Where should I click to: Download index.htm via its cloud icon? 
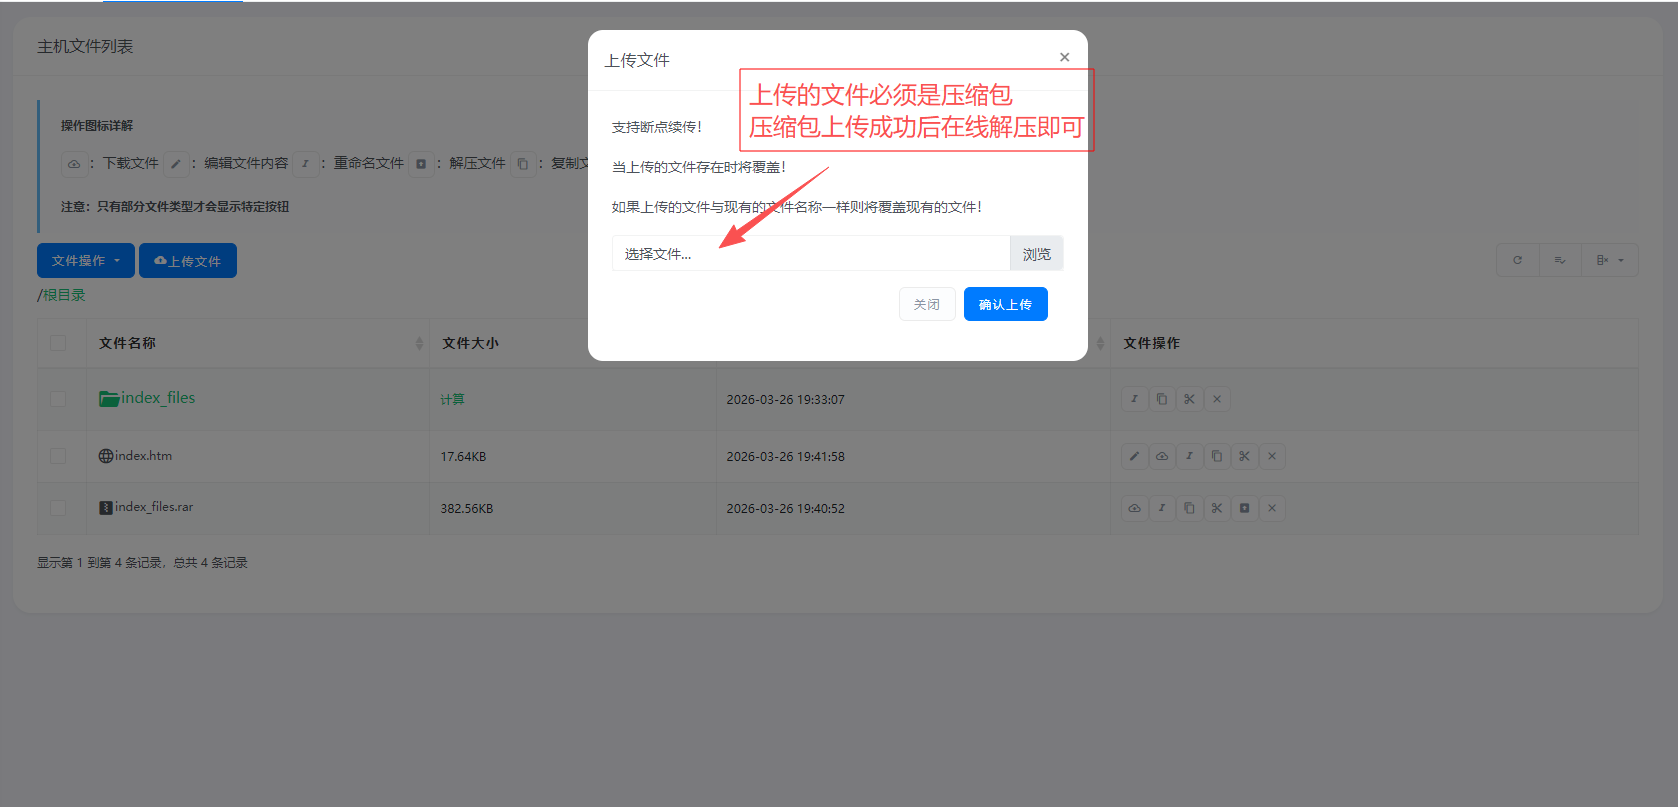pos(1162,456)
